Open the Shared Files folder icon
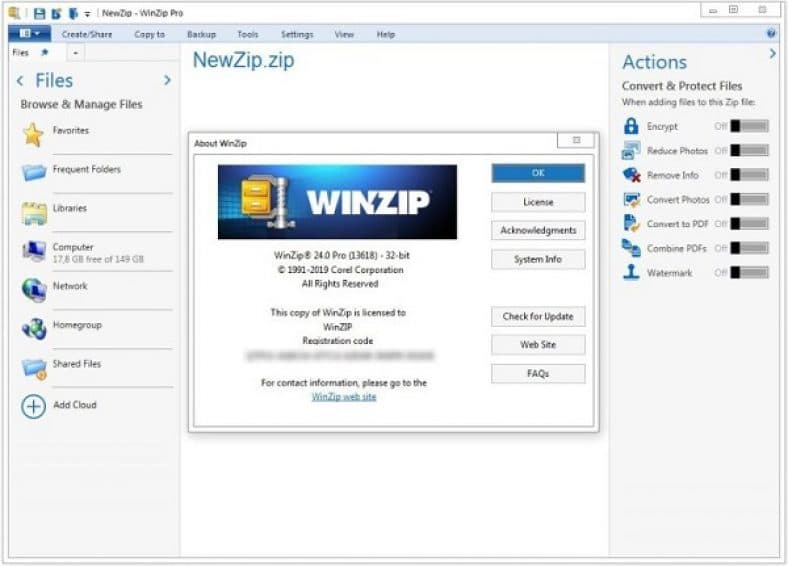Viewport: 788px width, 566px height. point(34,368)
